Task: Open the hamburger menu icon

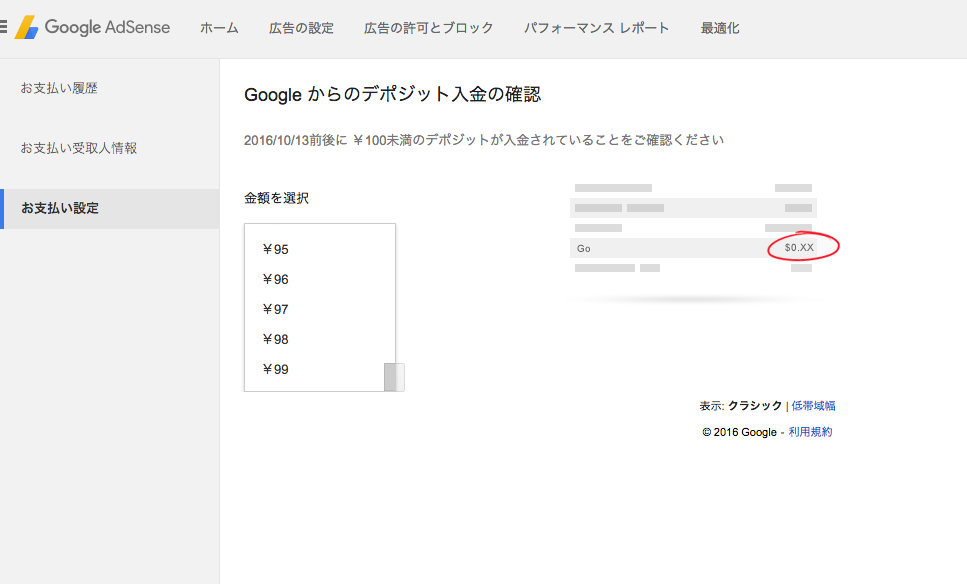Action: [3, 27]
